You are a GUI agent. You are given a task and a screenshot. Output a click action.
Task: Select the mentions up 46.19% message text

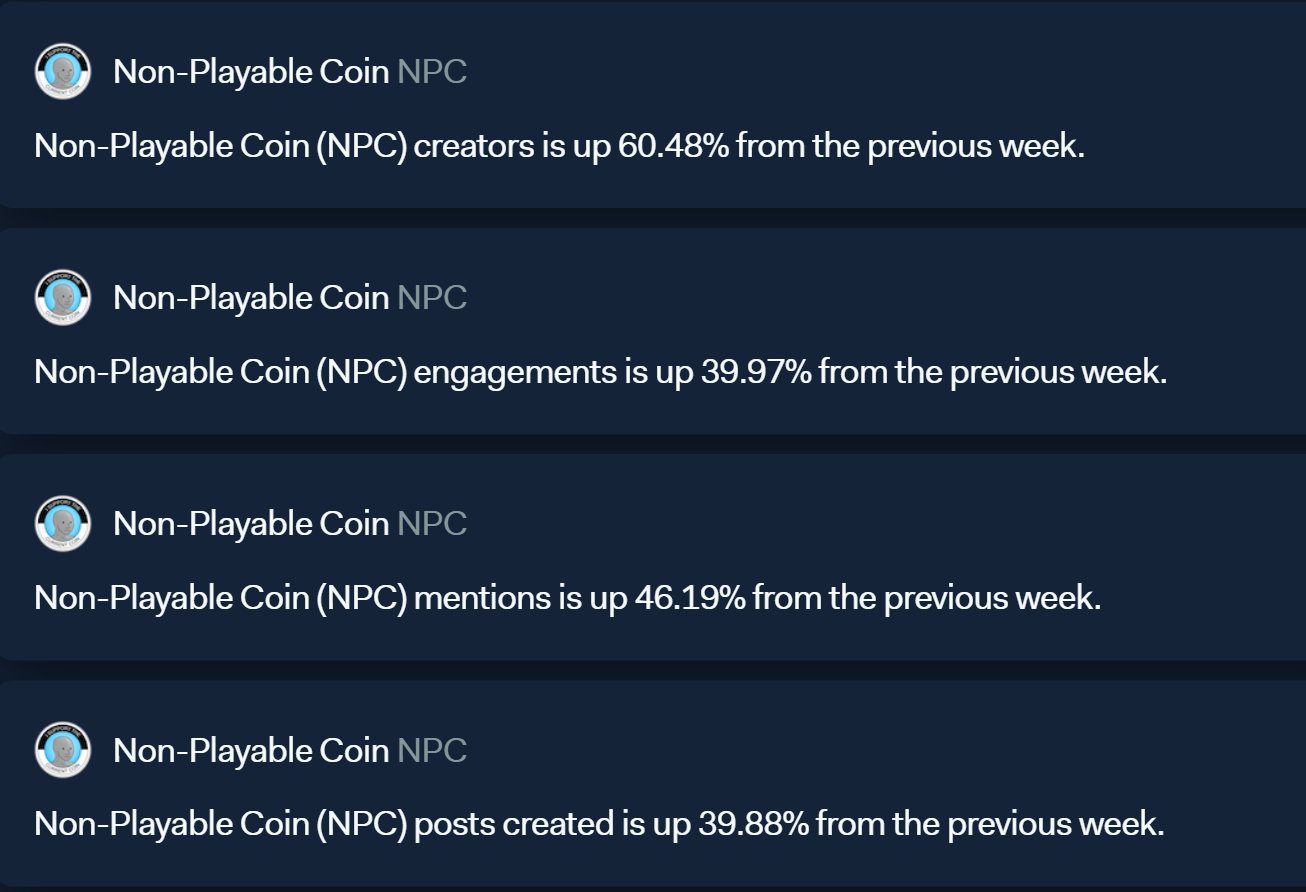567,599
